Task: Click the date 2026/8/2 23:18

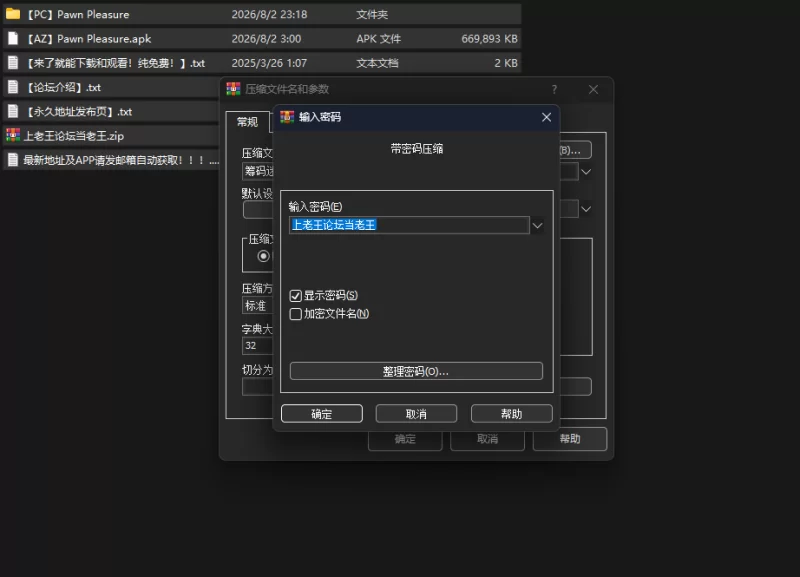Action: 269,14
